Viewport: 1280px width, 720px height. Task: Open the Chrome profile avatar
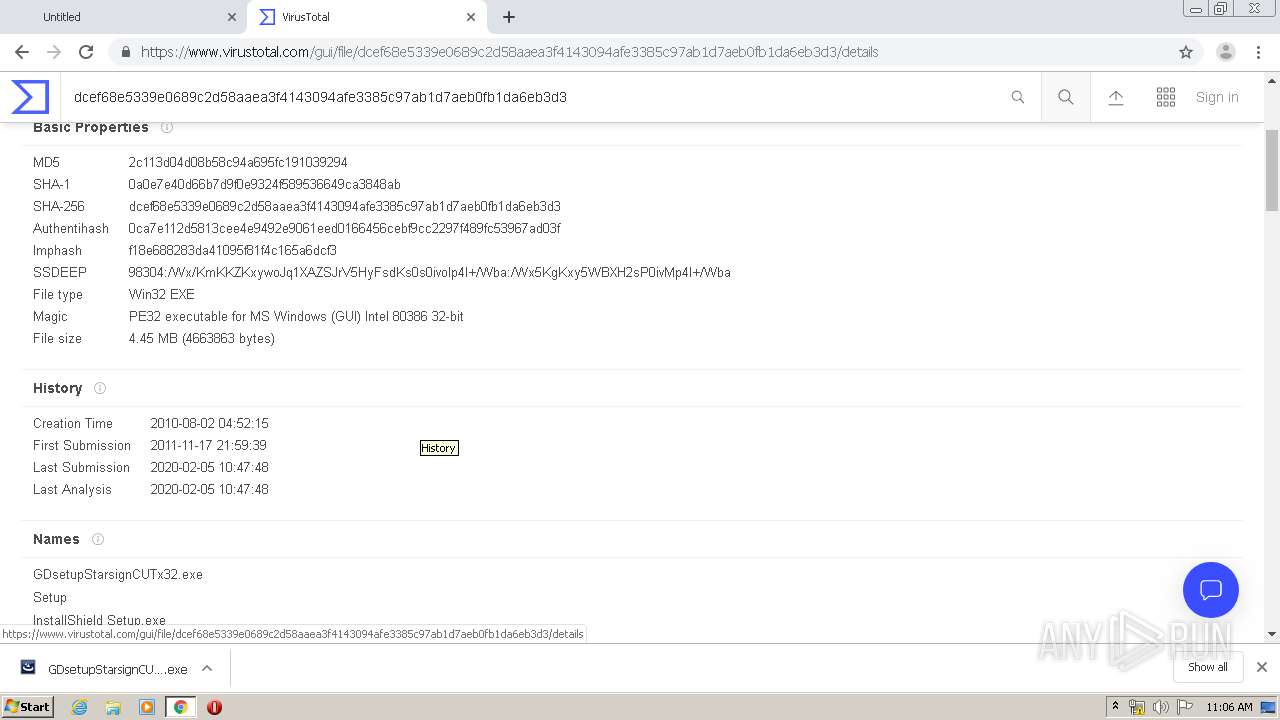1226,52
